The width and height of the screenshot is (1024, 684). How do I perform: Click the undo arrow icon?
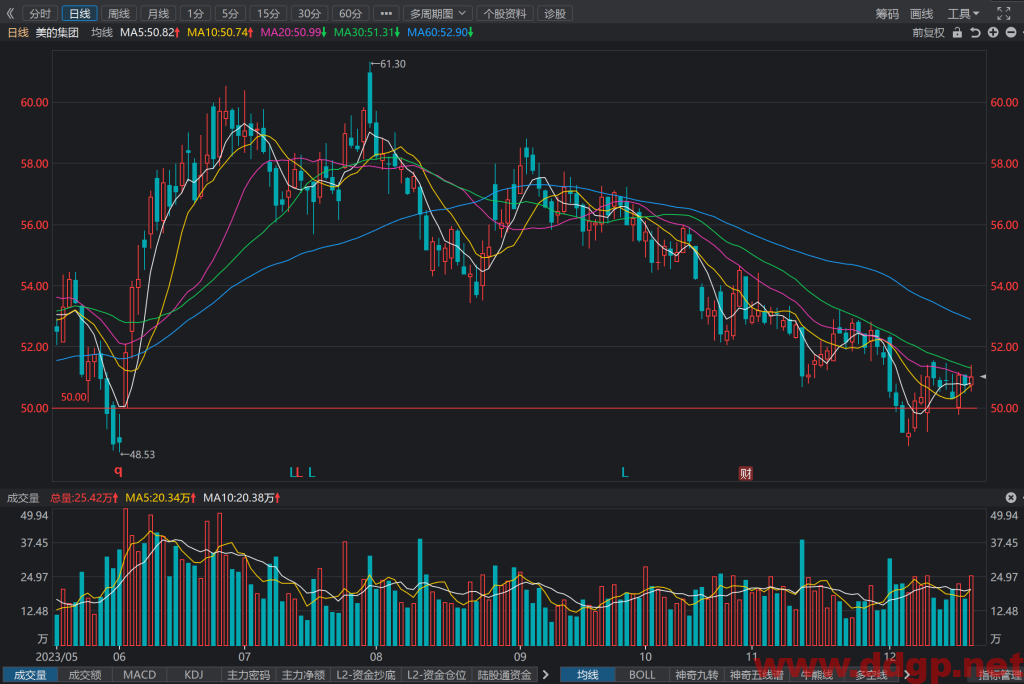[x=975, y=33]
